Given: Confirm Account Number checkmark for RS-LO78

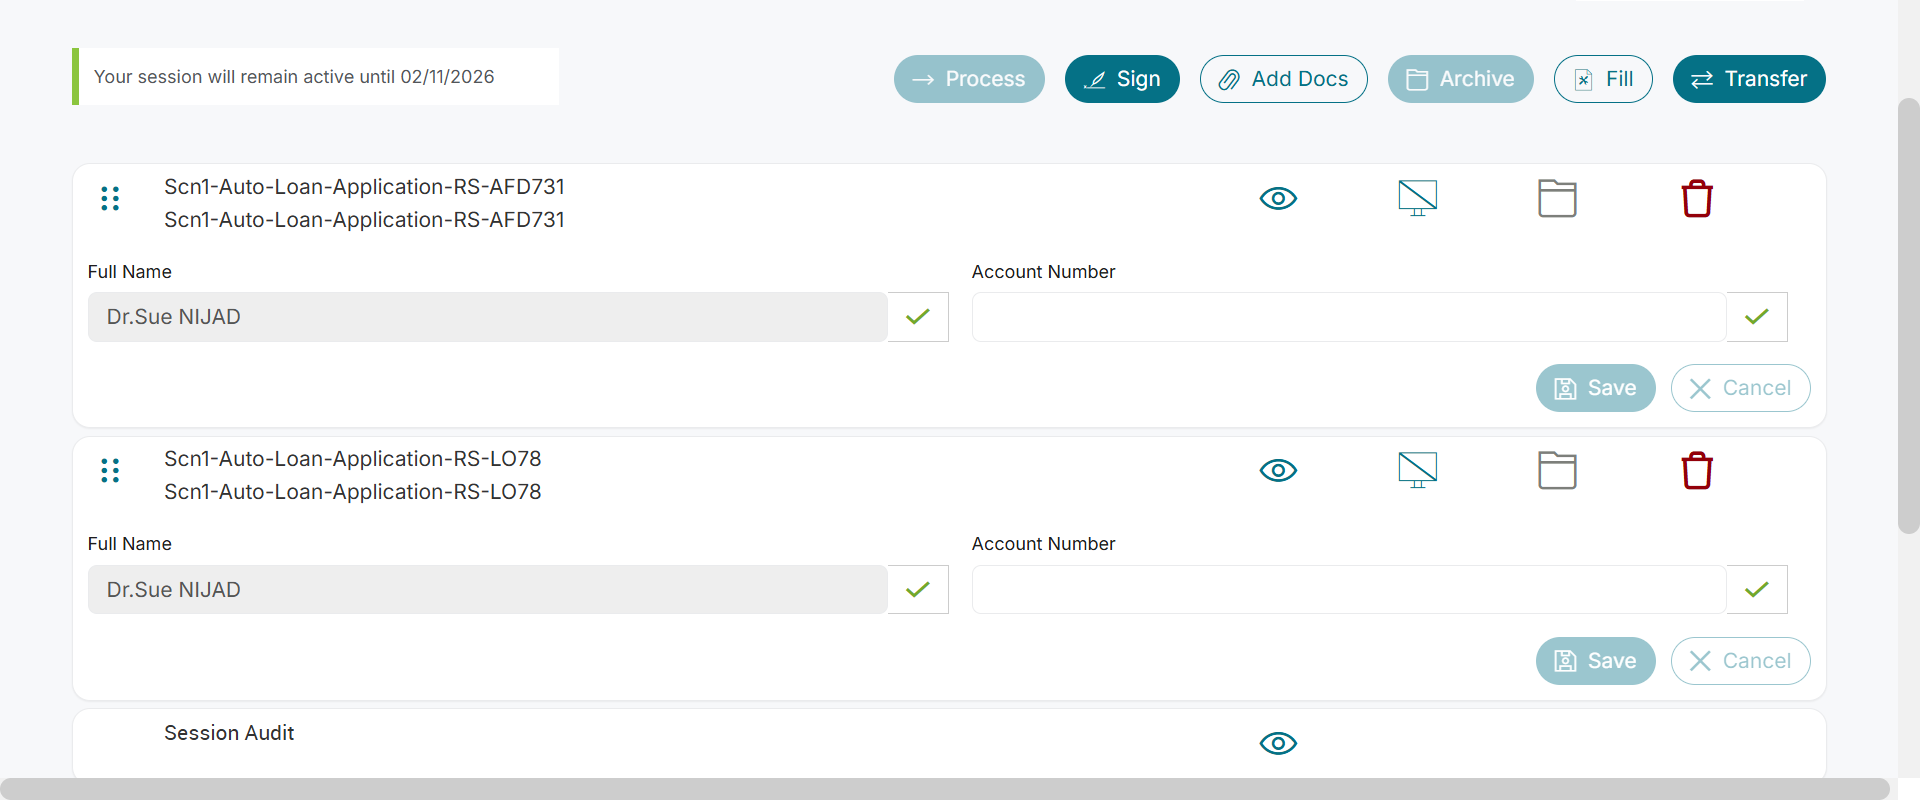Looking at the screenshot, I should point(1757,590).
